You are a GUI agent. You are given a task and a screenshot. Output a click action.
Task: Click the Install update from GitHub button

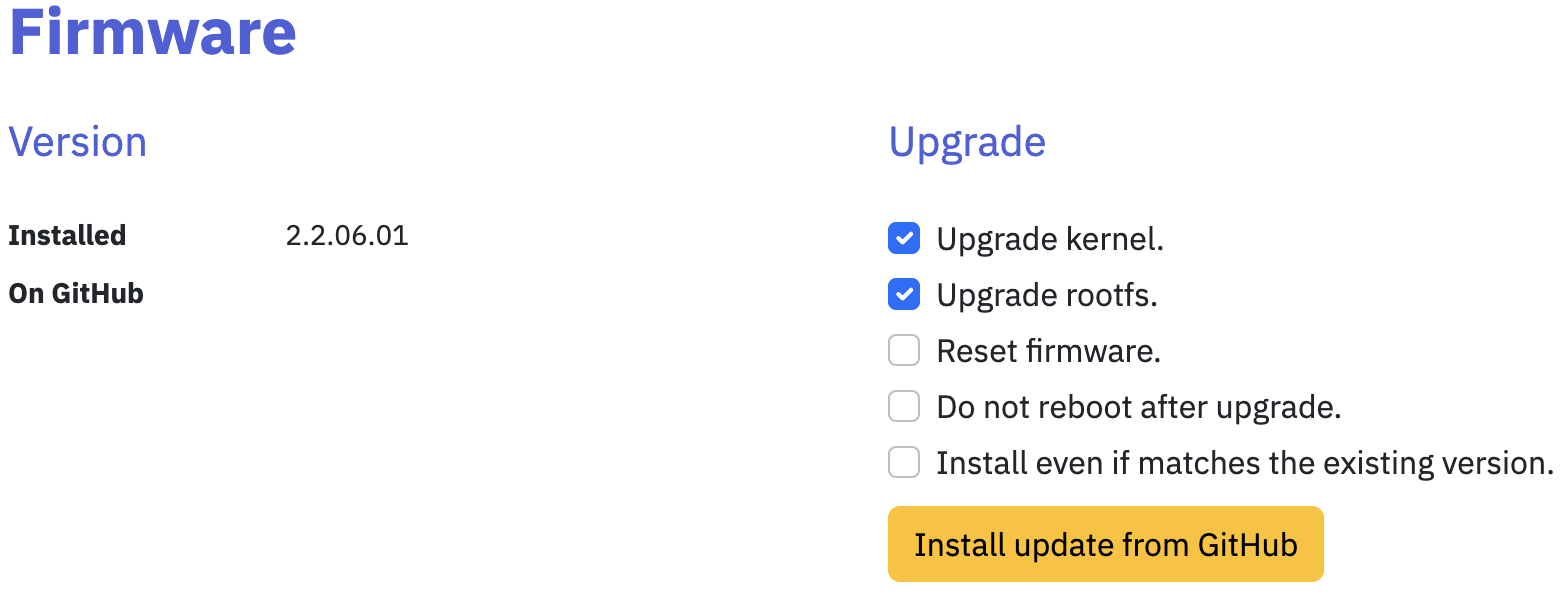point(1105,544)
